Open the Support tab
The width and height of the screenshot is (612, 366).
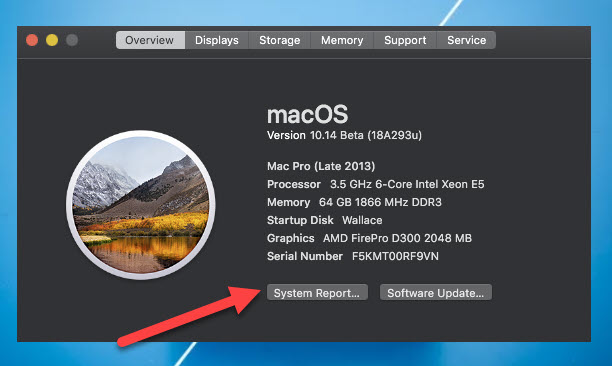[x=405, y=40]
